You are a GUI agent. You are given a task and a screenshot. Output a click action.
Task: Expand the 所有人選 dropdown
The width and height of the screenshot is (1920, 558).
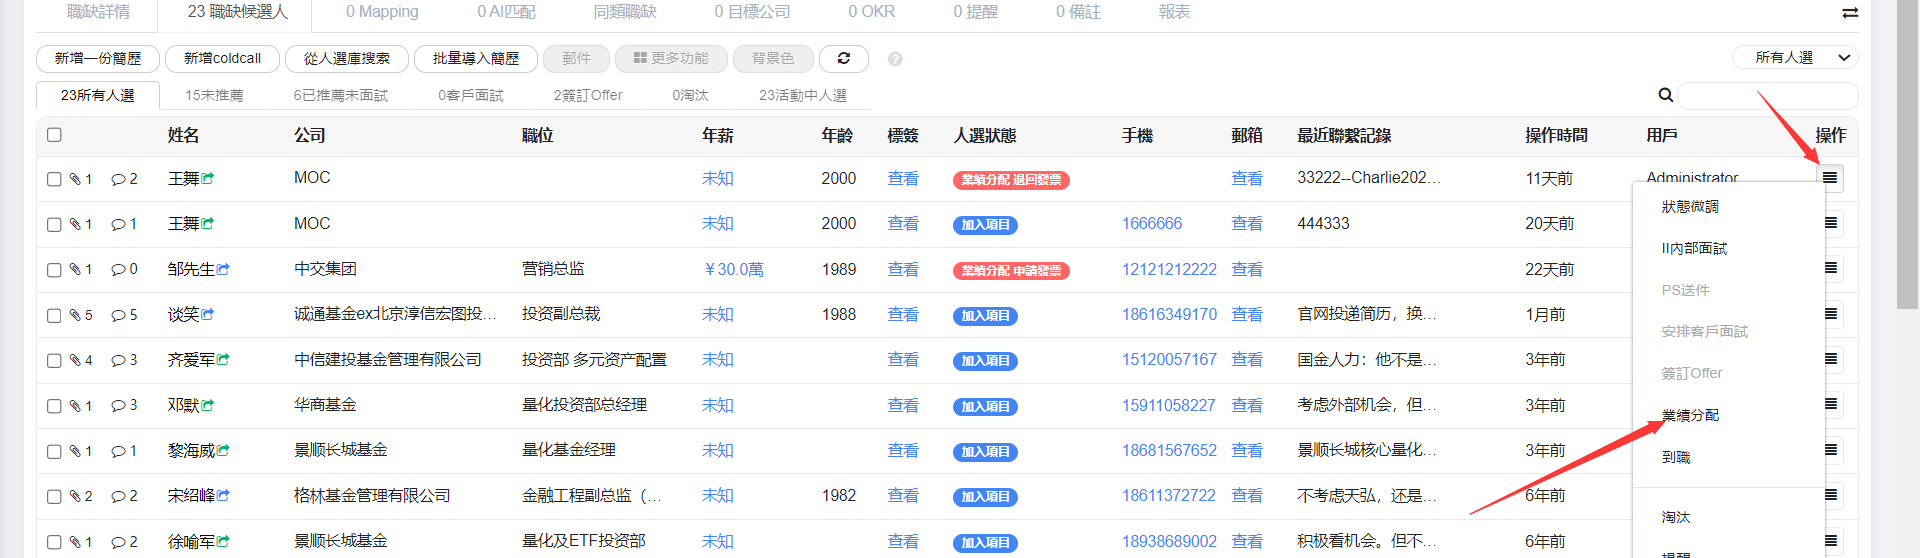(1796, 58)
